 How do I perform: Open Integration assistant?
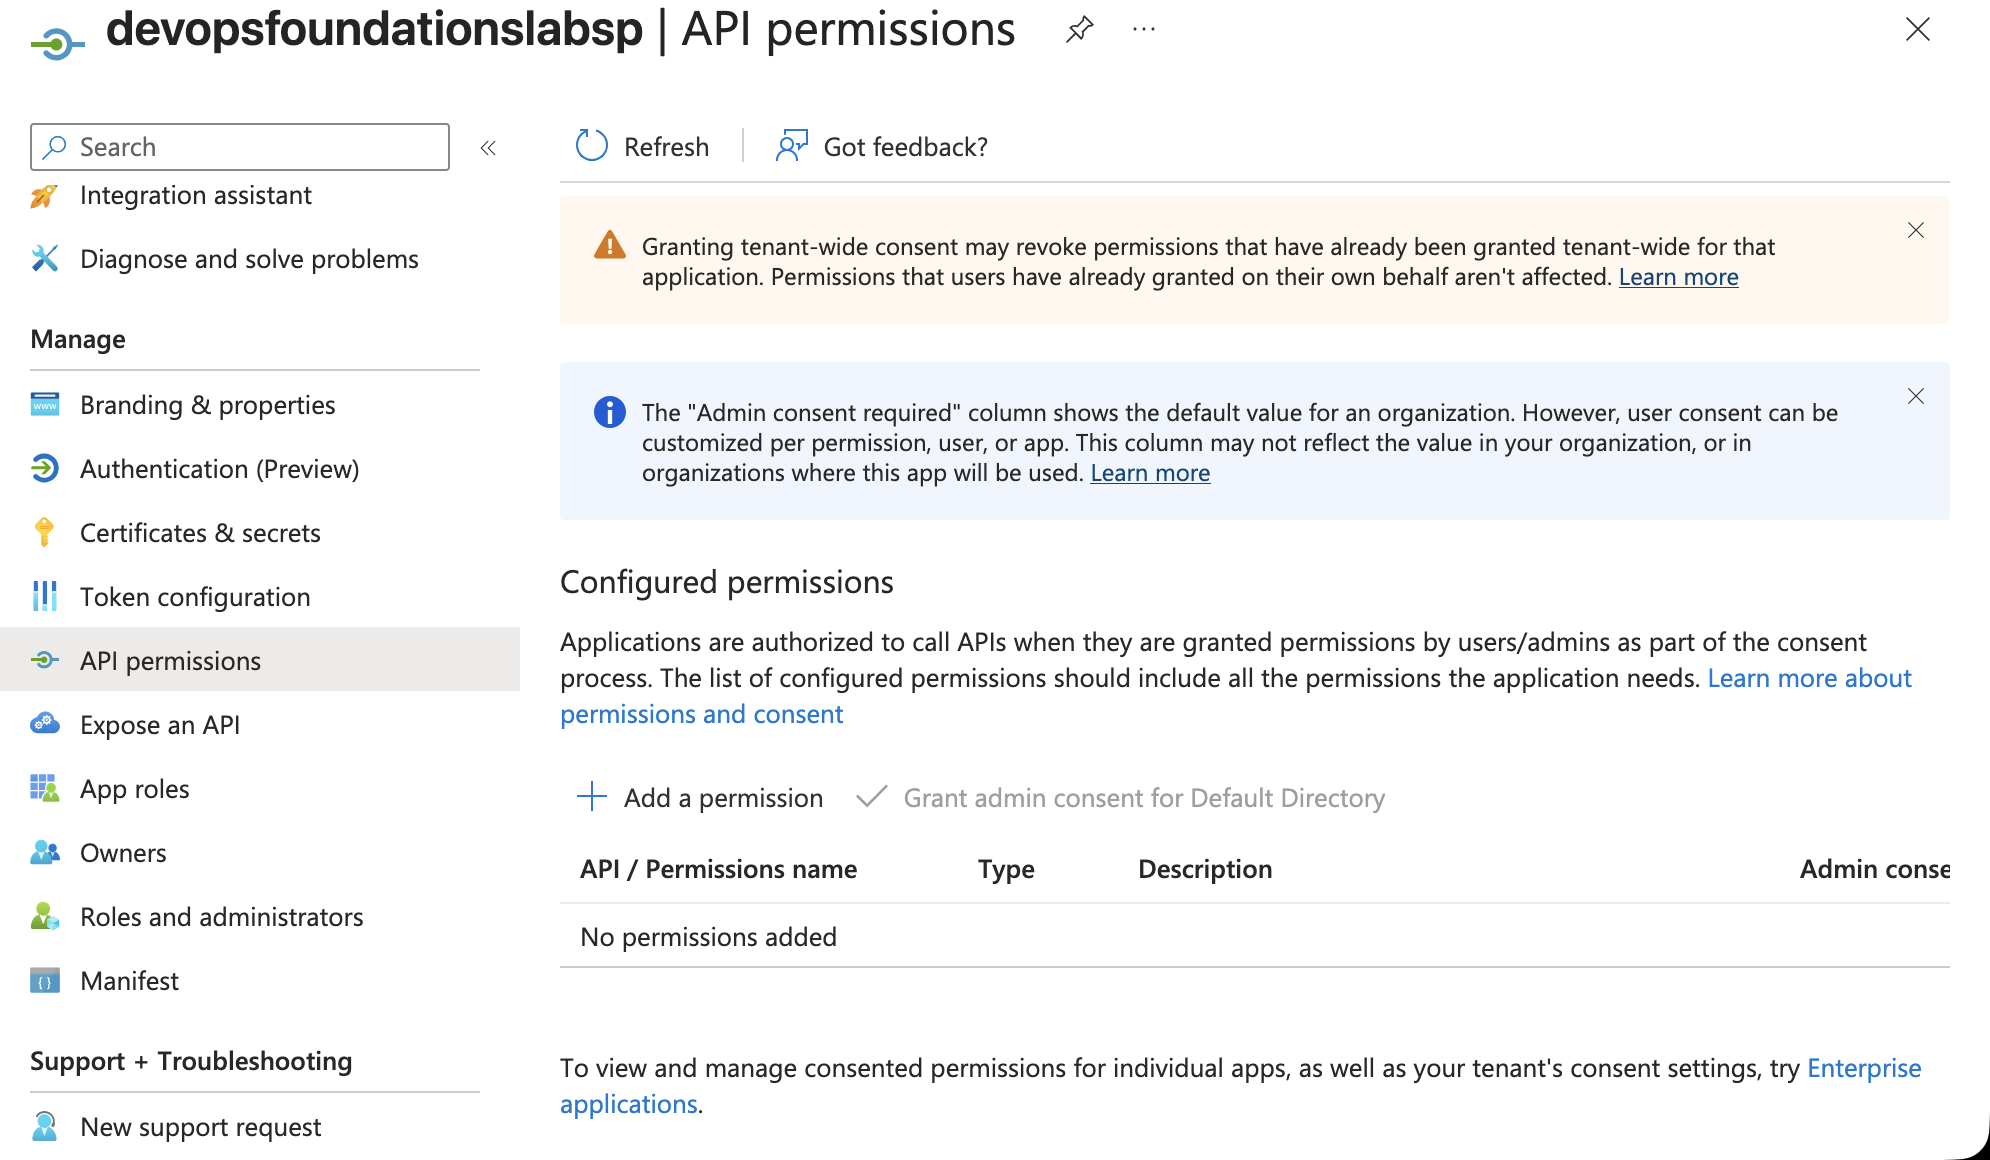point(196,195)
